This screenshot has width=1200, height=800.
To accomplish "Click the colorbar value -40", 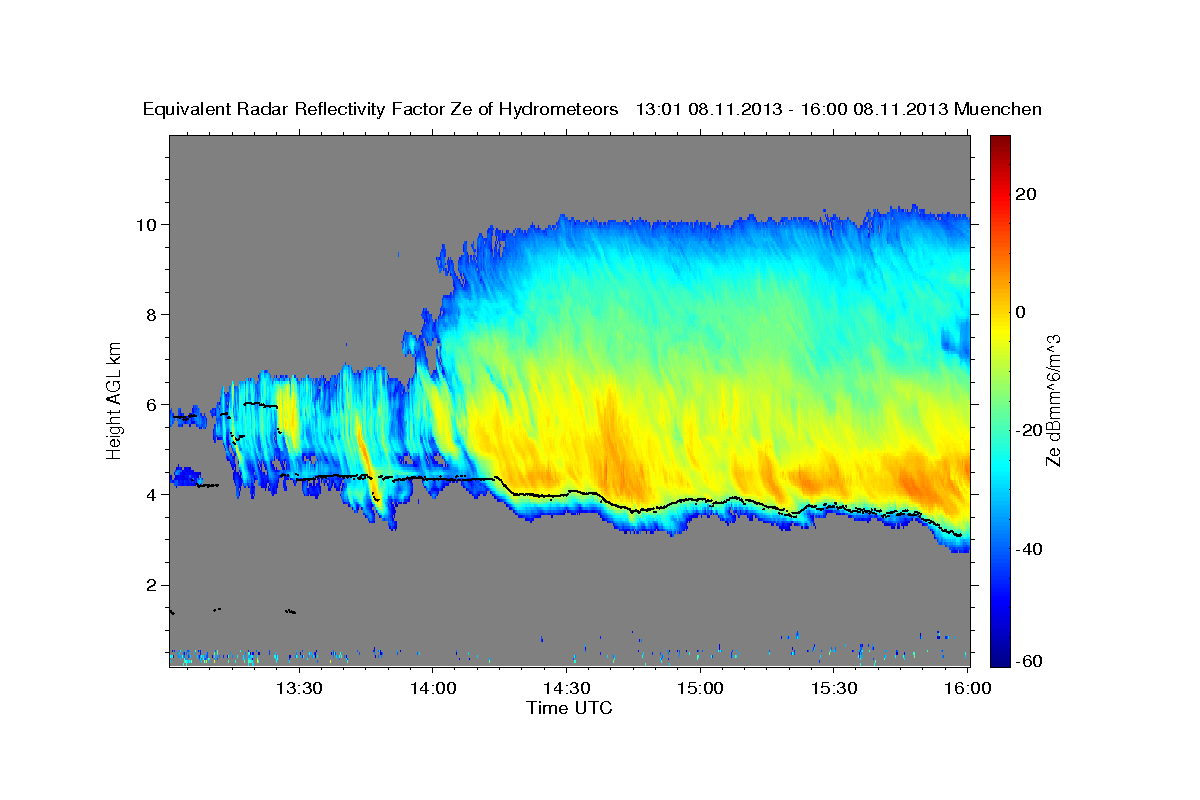I will [1029, 549].
